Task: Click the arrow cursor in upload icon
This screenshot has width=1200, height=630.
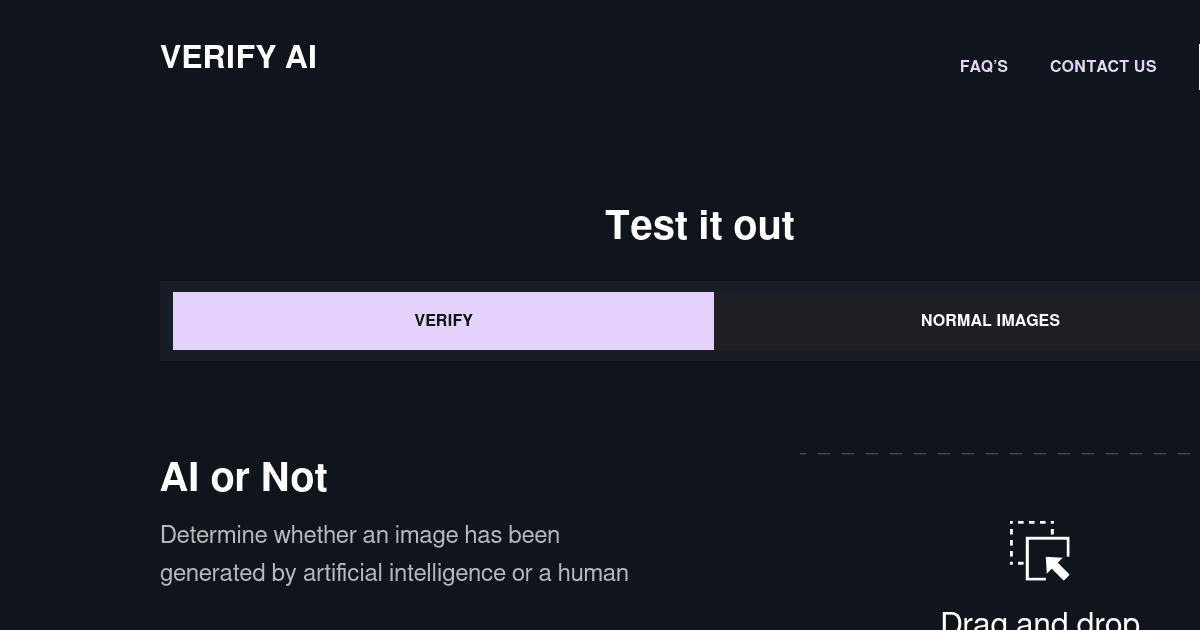Action: [1054, 565]
